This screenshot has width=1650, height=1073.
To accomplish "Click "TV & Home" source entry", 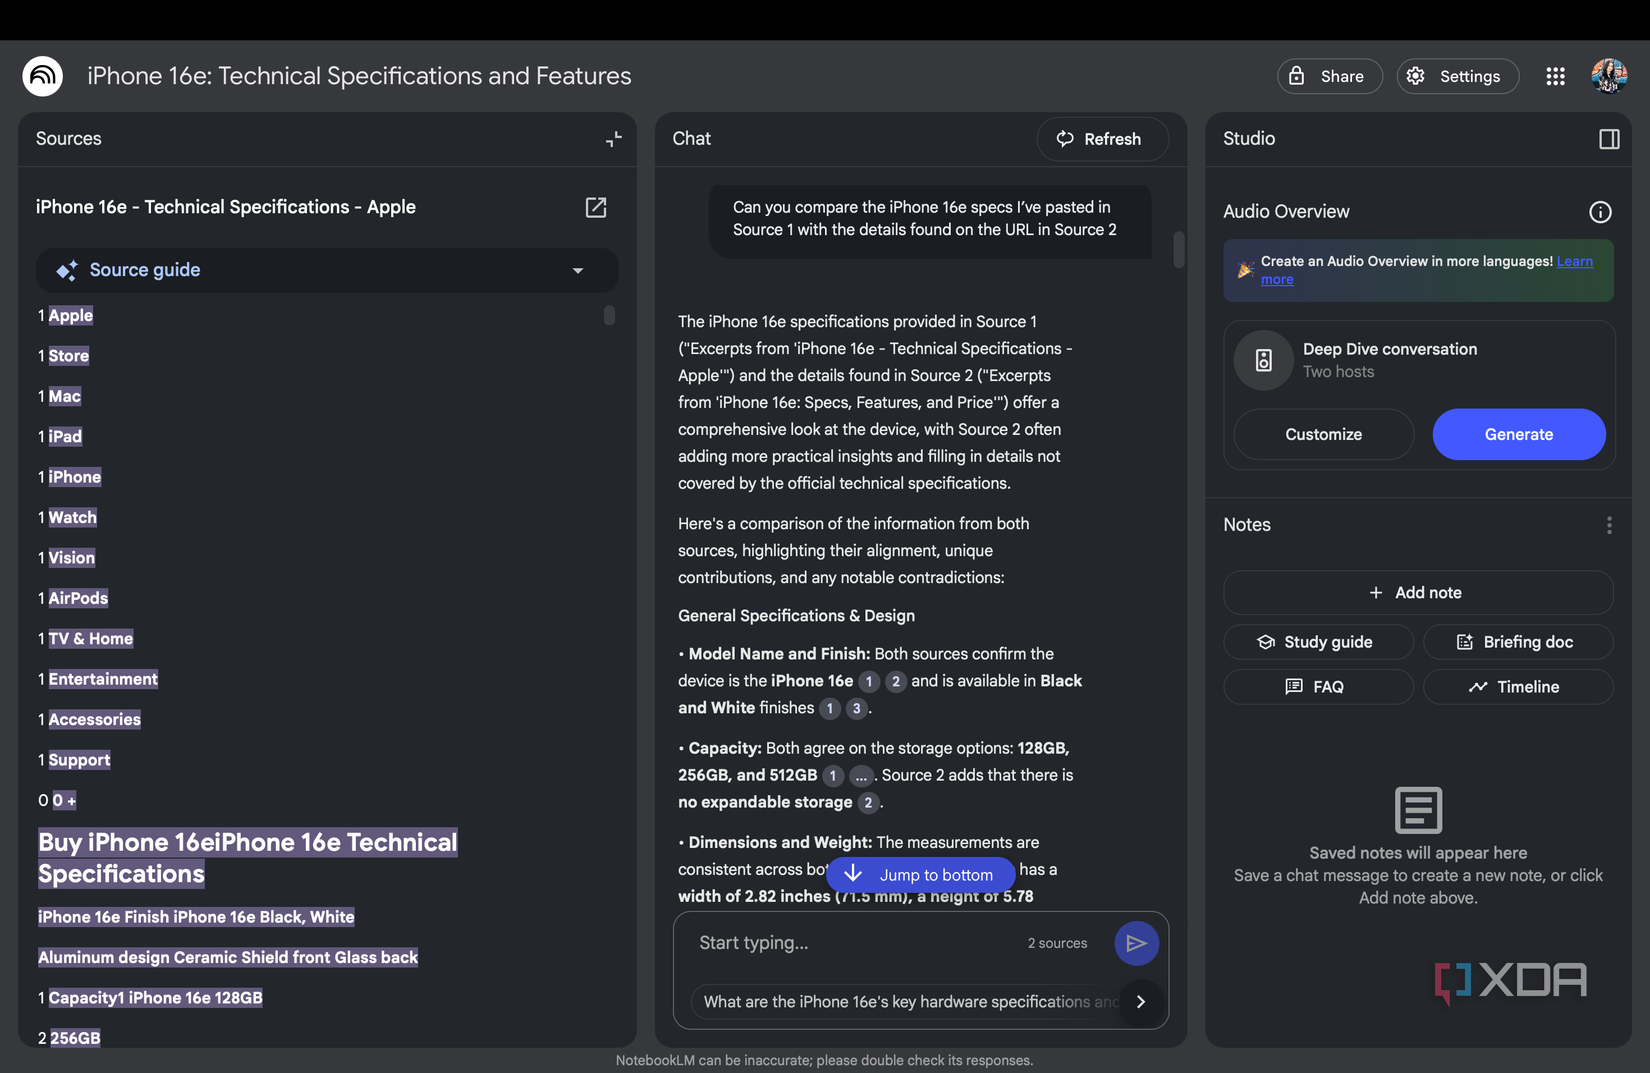I will click(x=90, y=639).
